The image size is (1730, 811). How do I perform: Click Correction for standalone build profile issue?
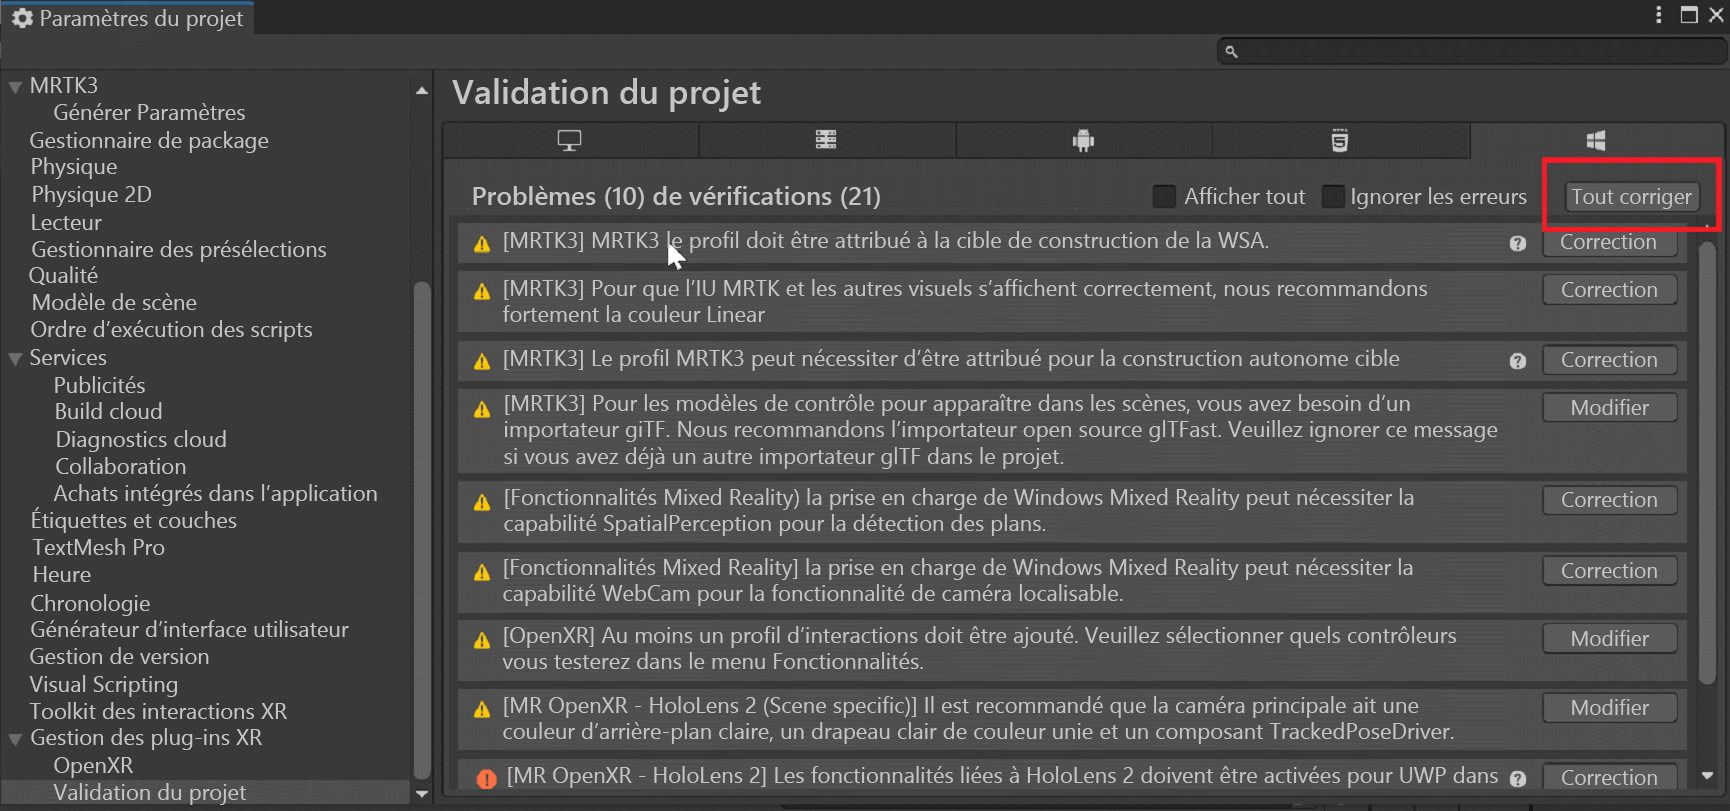pos(1609,360)
